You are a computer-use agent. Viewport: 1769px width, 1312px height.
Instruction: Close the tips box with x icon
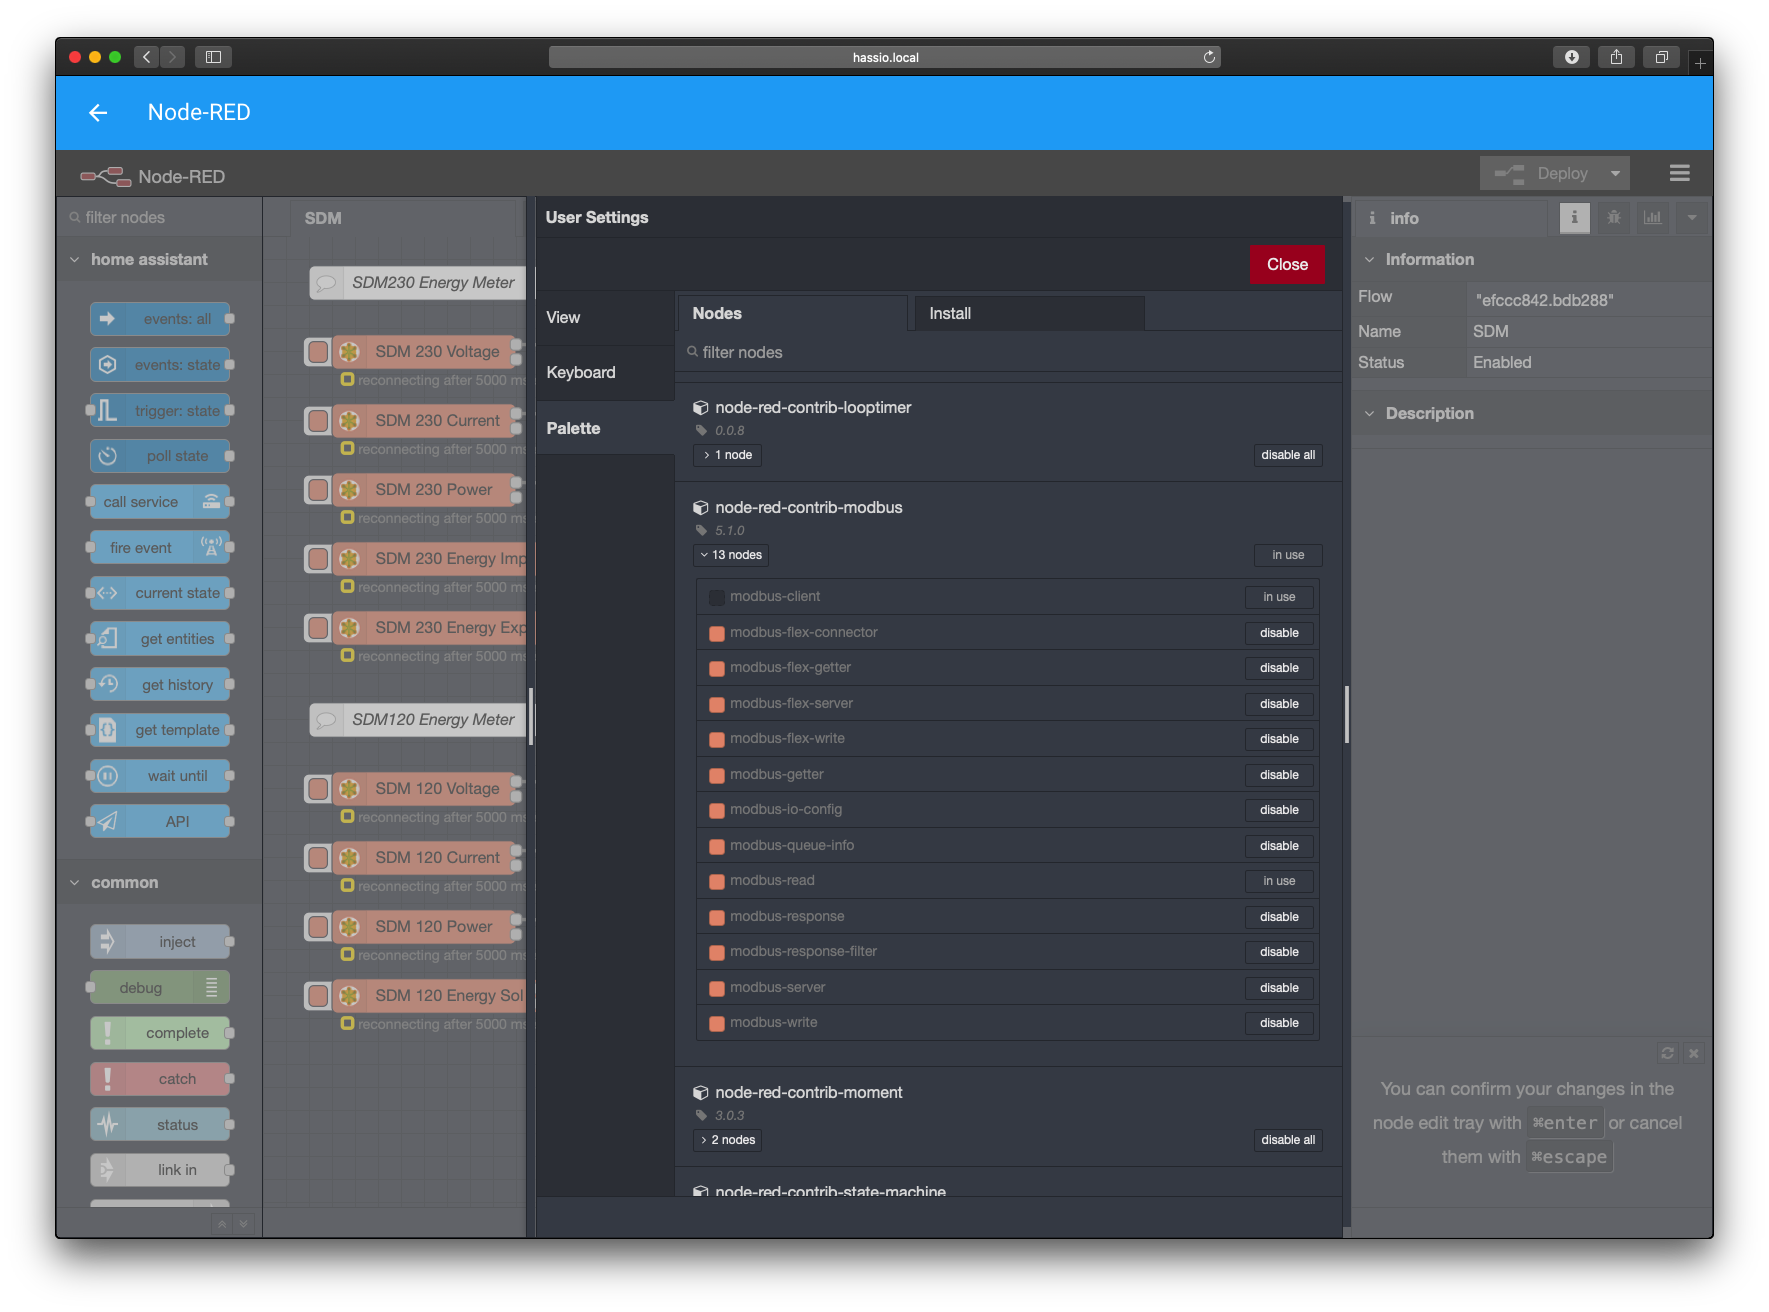pos(1693,1053)
